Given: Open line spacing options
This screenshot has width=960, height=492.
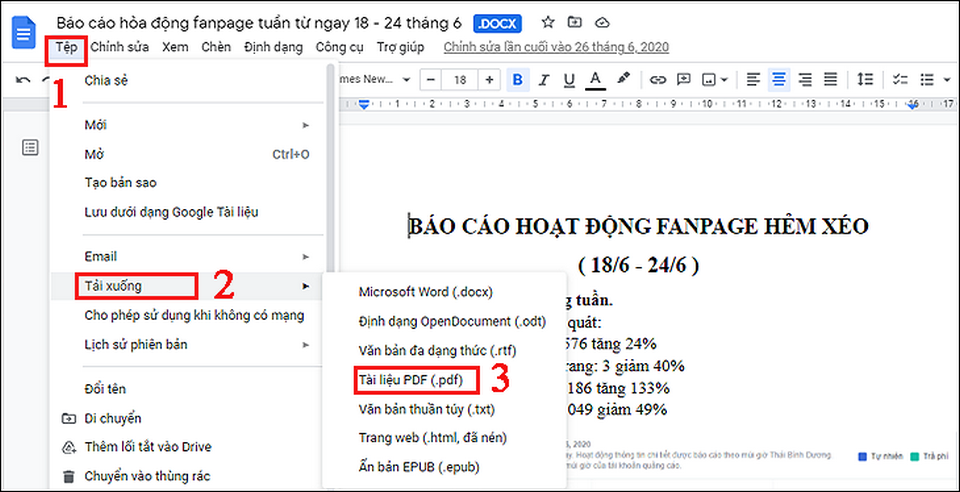Looking at the screenshot, I should (865, 79).
